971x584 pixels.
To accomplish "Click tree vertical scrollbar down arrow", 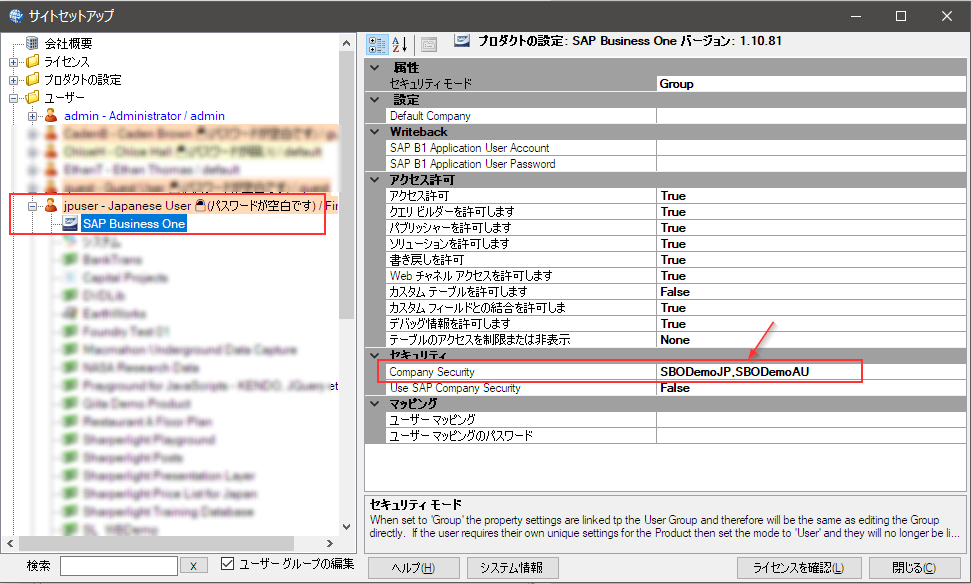I will coord(346,527).
